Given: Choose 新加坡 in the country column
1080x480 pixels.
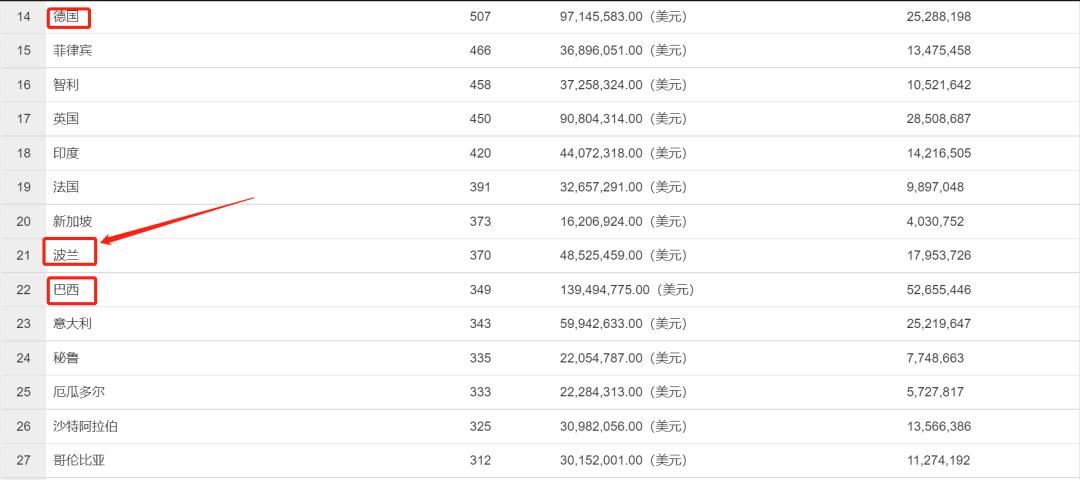Looking at the screenshot, I should point(72,222).
